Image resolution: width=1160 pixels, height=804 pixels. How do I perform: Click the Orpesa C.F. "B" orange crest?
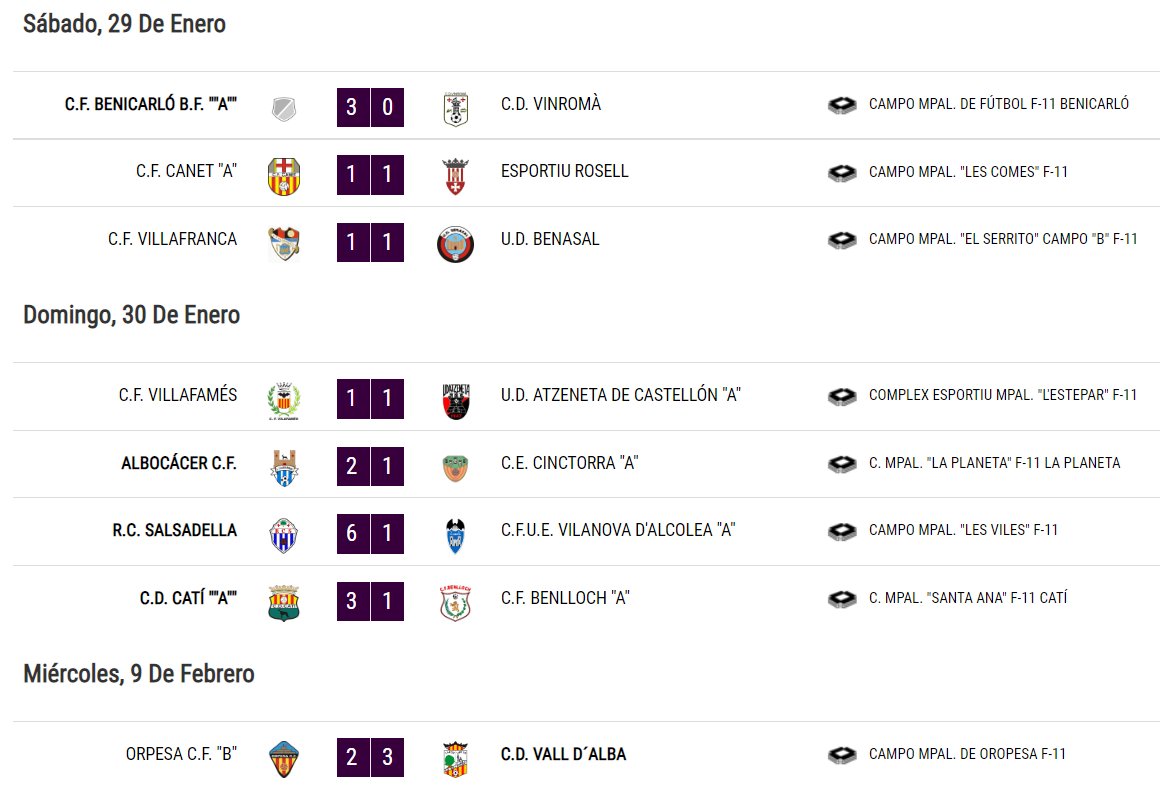click(284, 759)
